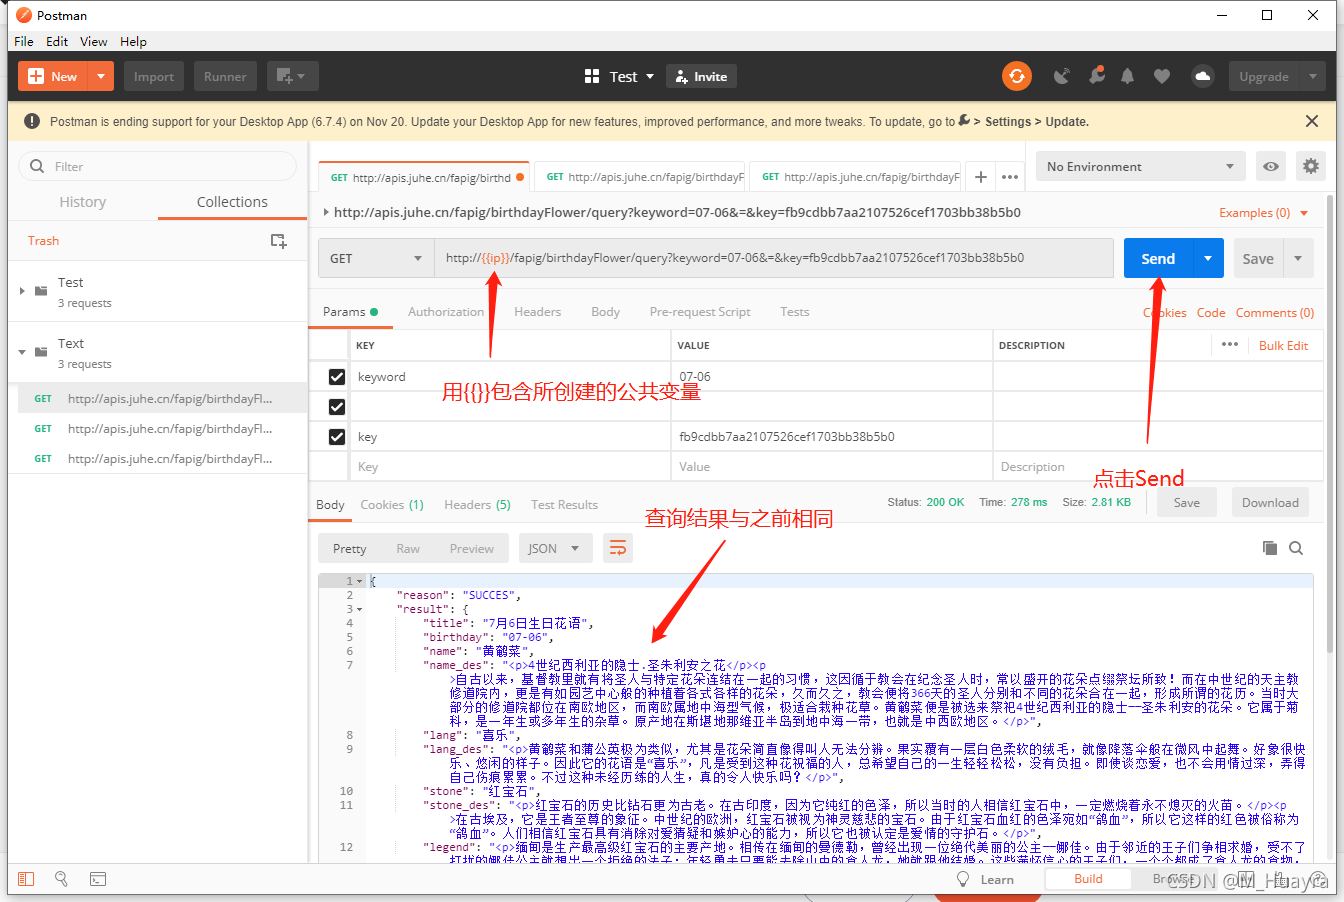Uncheck the key parameter checkbox
The height and width of the screenshot is (902, 1344).
tap(337, 437)
